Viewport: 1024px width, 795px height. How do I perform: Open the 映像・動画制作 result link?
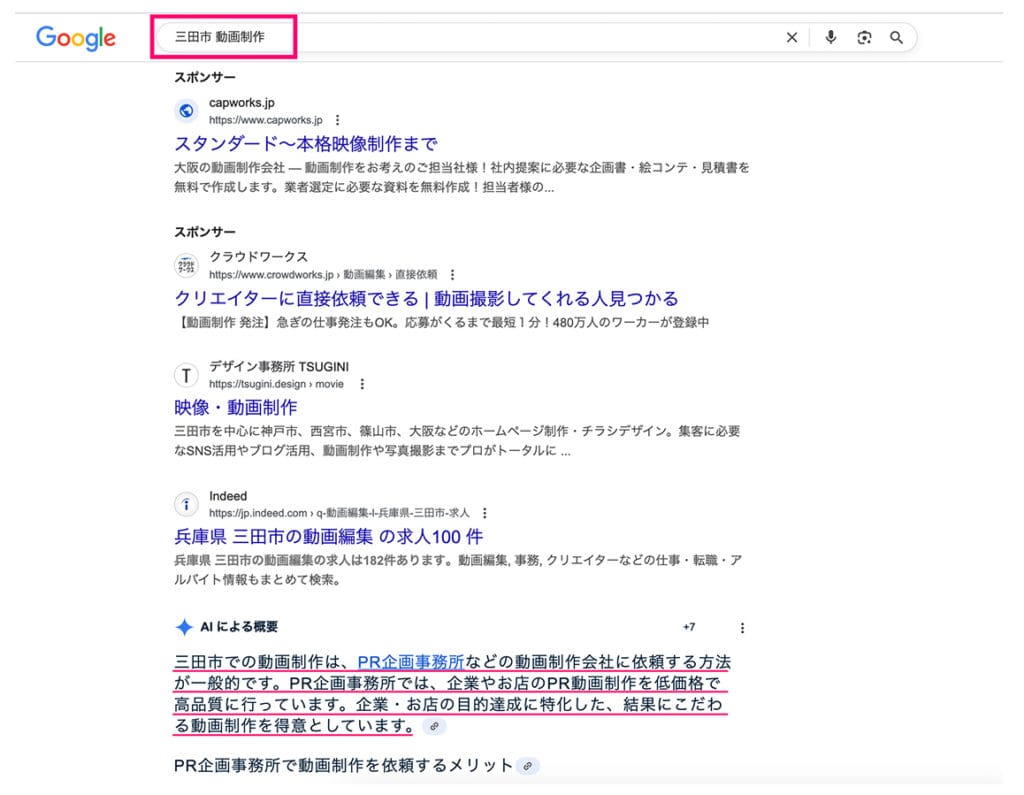(x=236, y=408)
